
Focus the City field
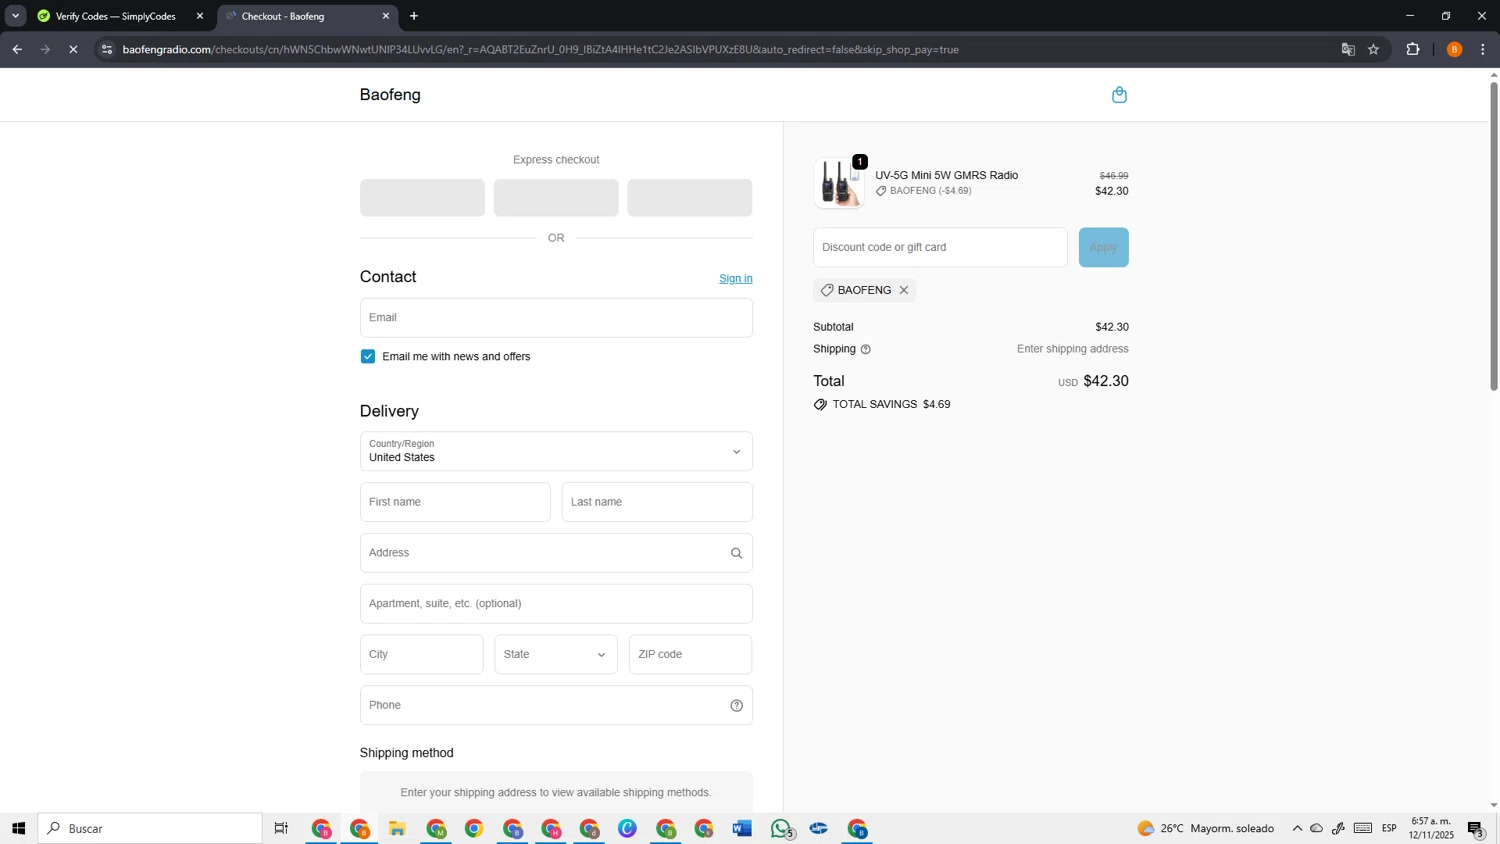click(x=422, y=654)
